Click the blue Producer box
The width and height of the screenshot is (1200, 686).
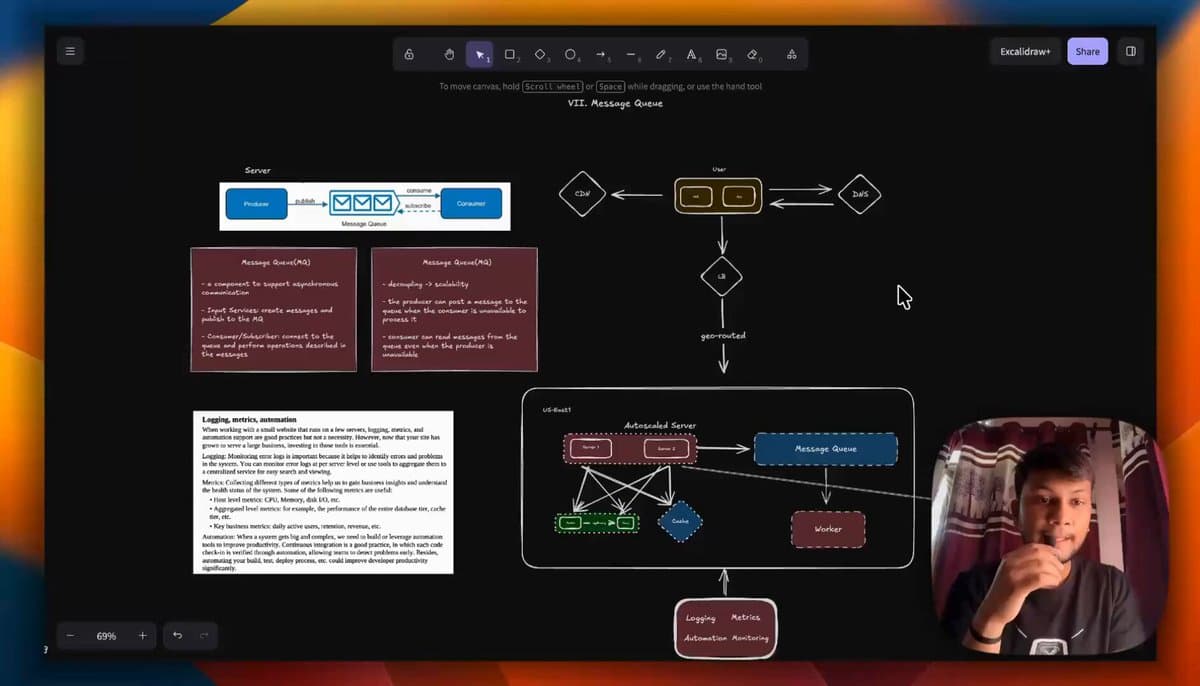pyautogui.click(x=256, y=203)
